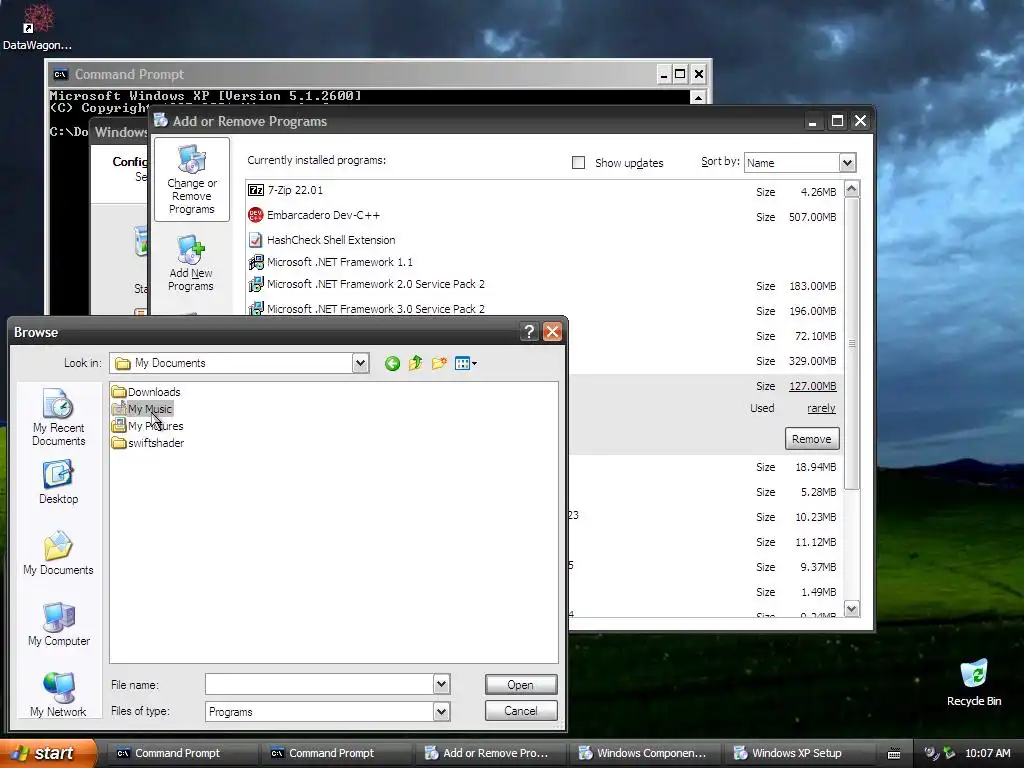
Task: Click Command Prompt scrollbar up arrow
Action: (x=698, y=98)
